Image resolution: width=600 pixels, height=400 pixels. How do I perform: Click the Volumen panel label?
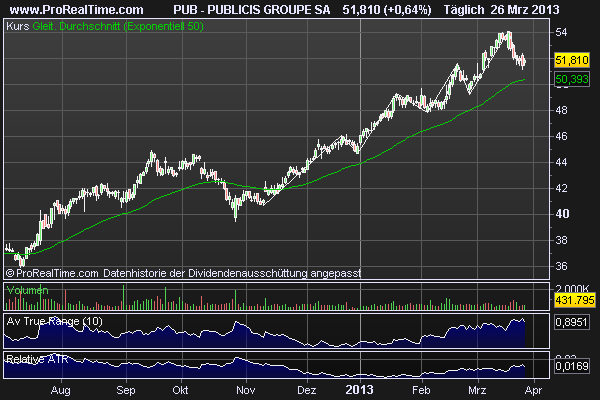(28, 291)
